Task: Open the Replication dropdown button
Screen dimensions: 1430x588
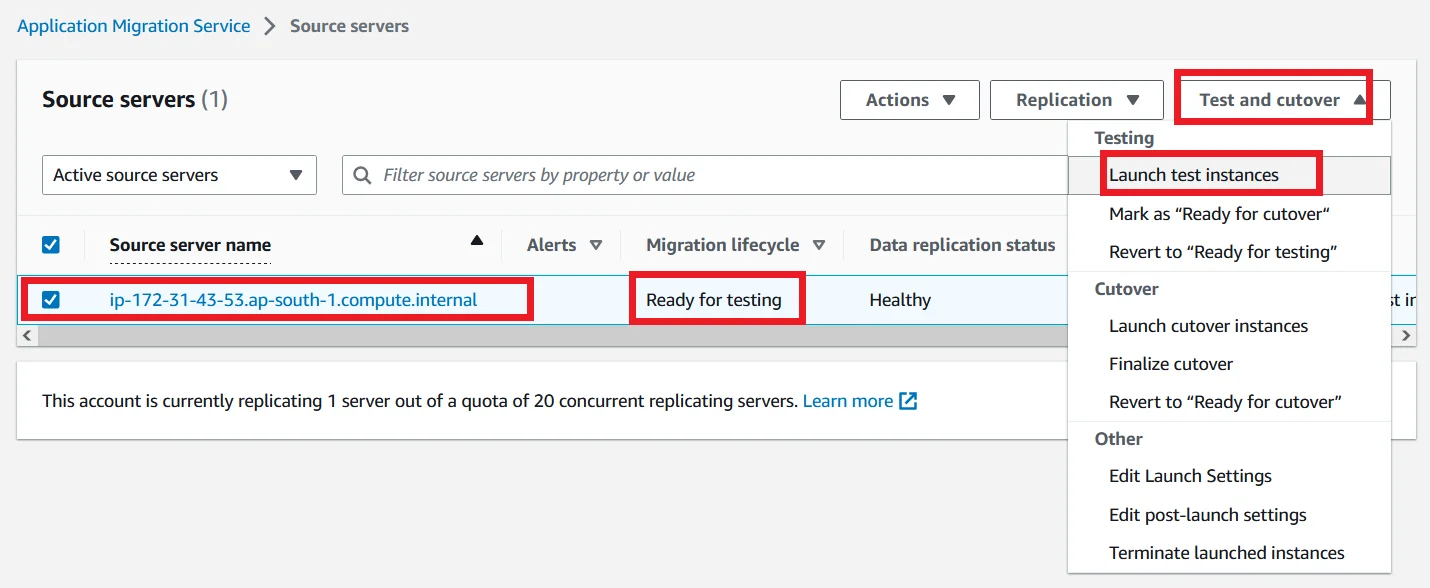Action: tap(1077, 100)
